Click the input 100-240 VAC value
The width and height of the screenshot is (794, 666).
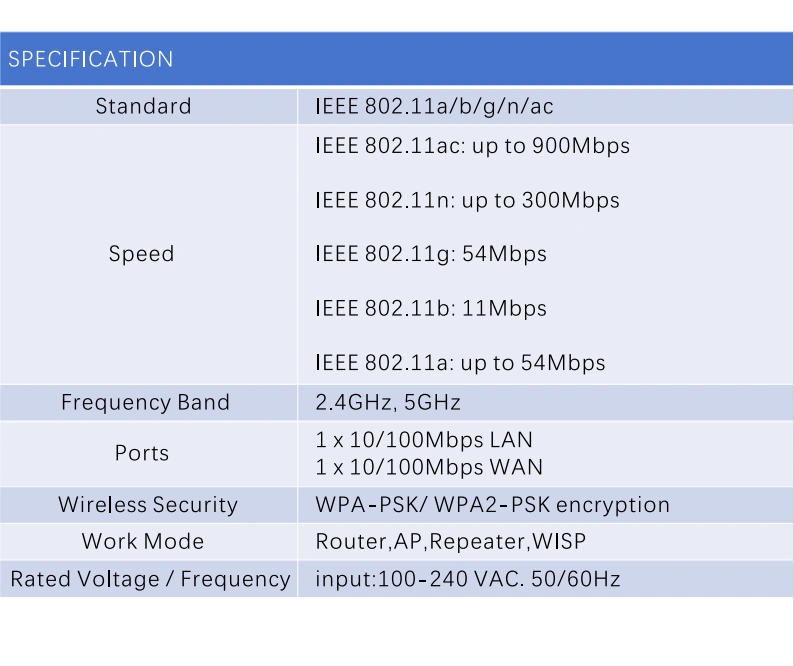point(468,579)
